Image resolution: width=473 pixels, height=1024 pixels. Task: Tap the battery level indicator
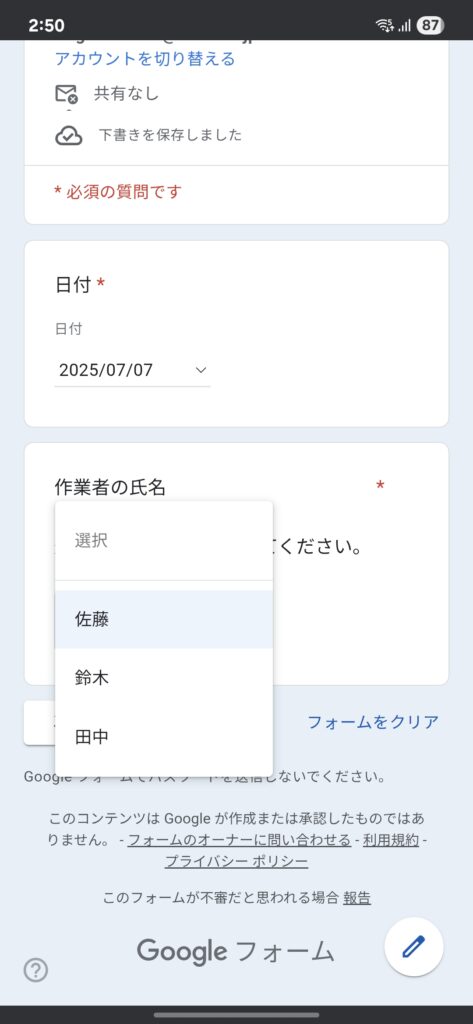(x=431, y=25)
